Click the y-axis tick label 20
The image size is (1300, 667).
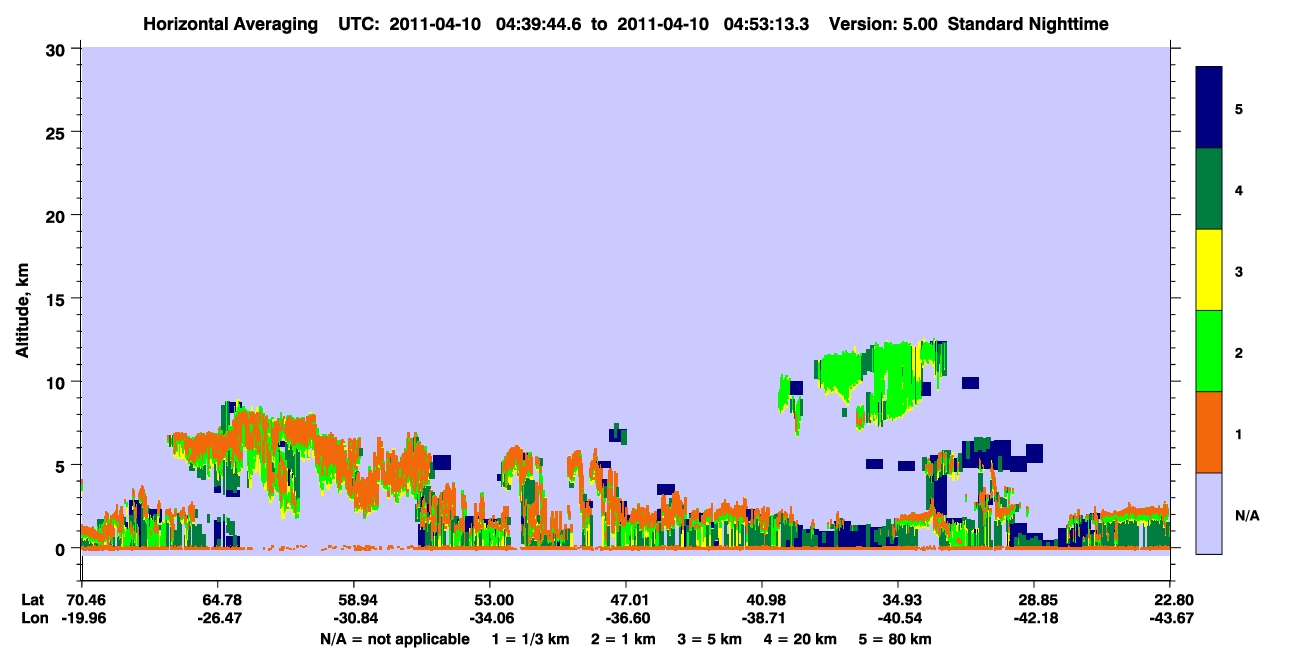57,215
